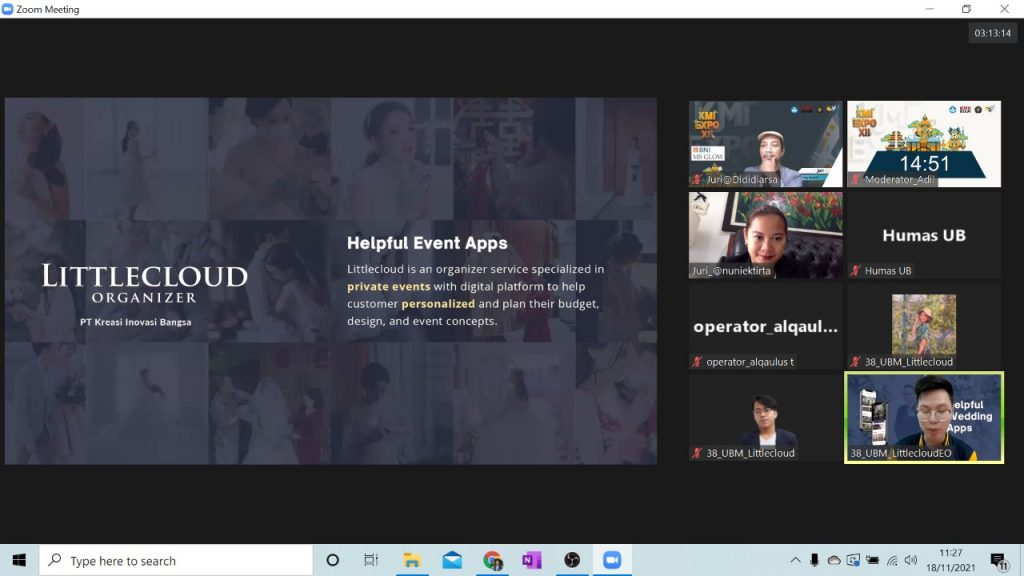1024x576 pixels.
Task: Click 'Helpful Event Apps' slide heading
Action: pos(427,243)
